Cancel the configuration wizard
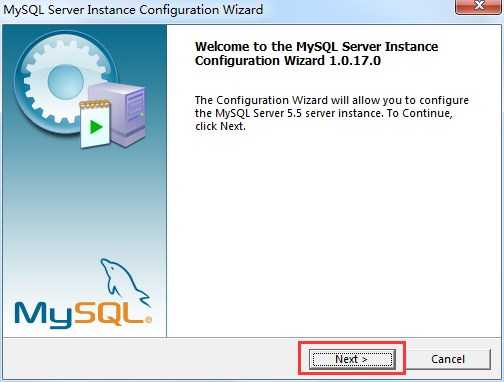 [x=448, y=359]
